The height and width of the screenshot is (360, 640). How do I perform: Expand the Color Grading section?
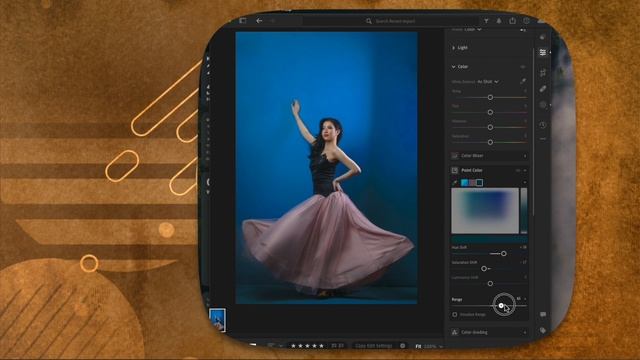525,332
